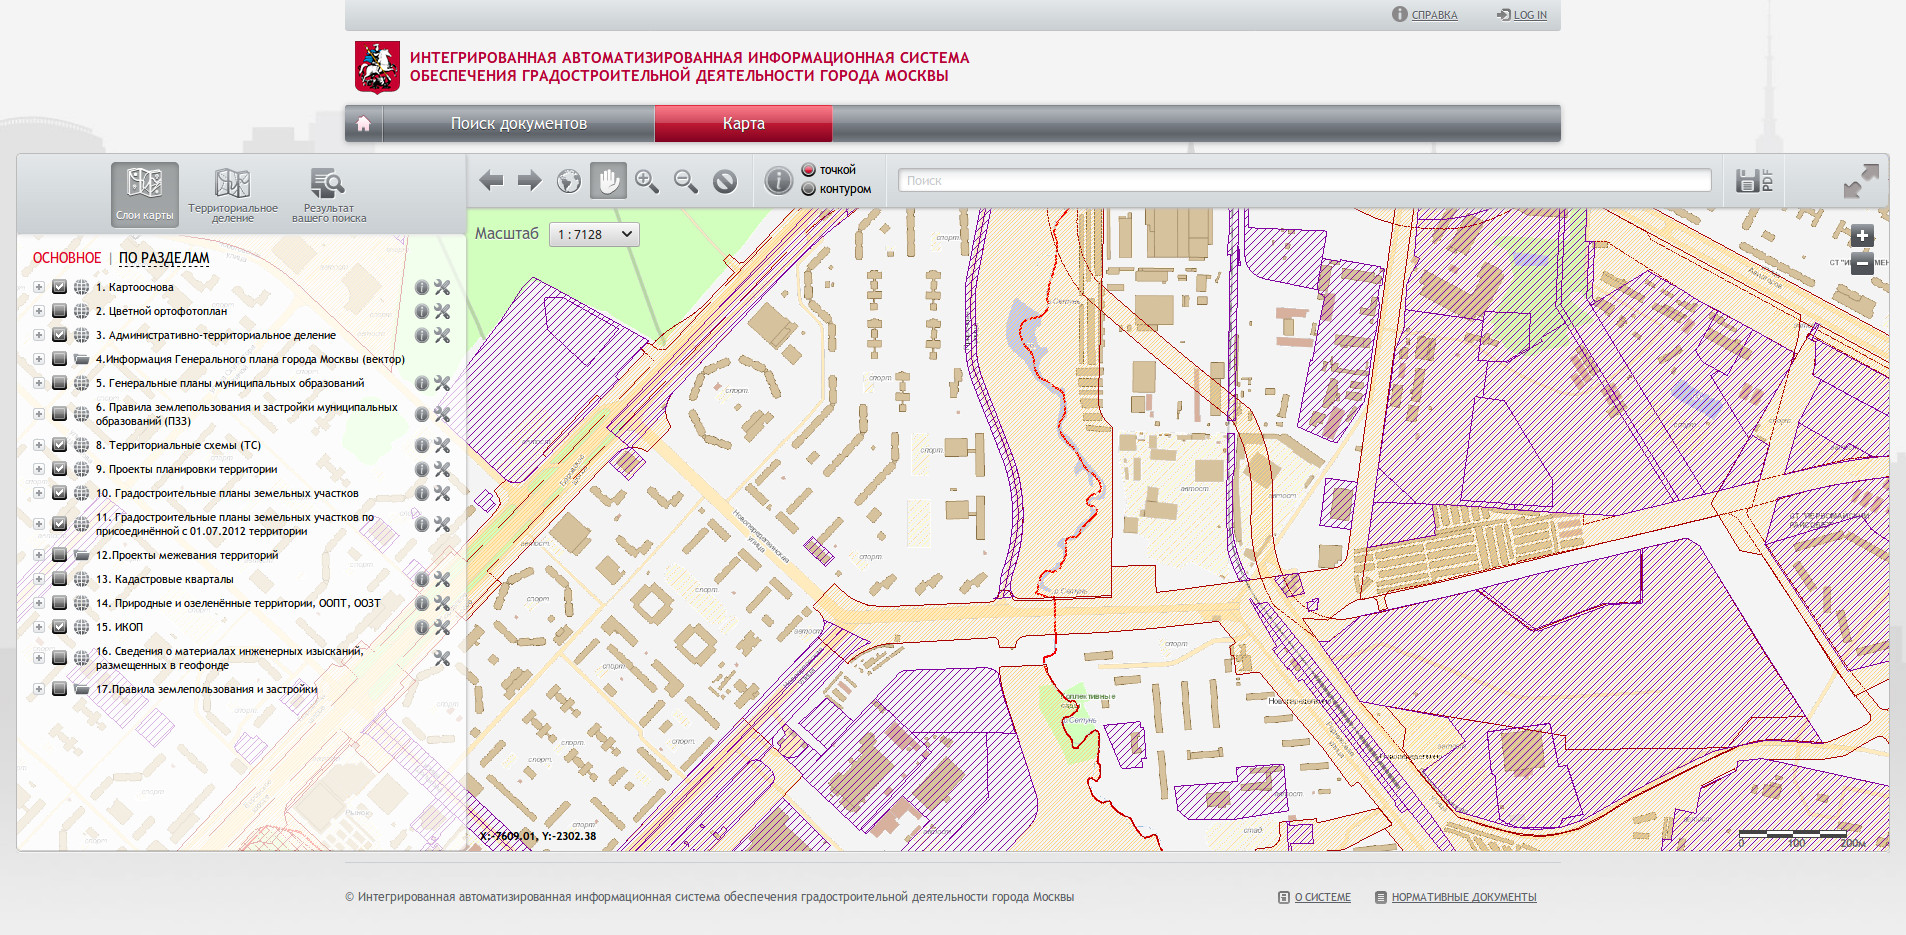Select the 'контуром' radio option
The height and width of the screenshot is (935, 1906).
pyautogui.click(x=809, y=189)
